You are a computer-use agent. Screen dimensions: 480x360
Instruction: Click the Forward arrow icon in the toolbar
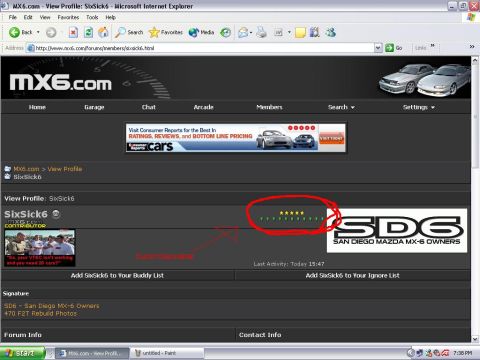51,32
